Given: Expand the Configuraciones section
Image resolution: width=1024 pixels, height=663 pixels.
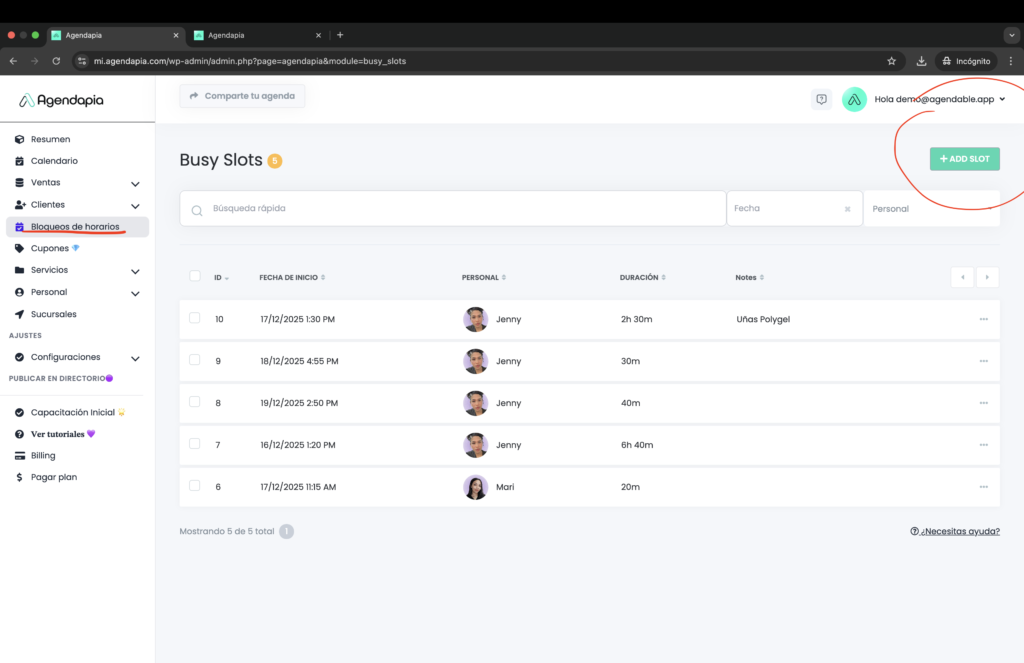Looking at the screenshot, I should coord(135,357).
